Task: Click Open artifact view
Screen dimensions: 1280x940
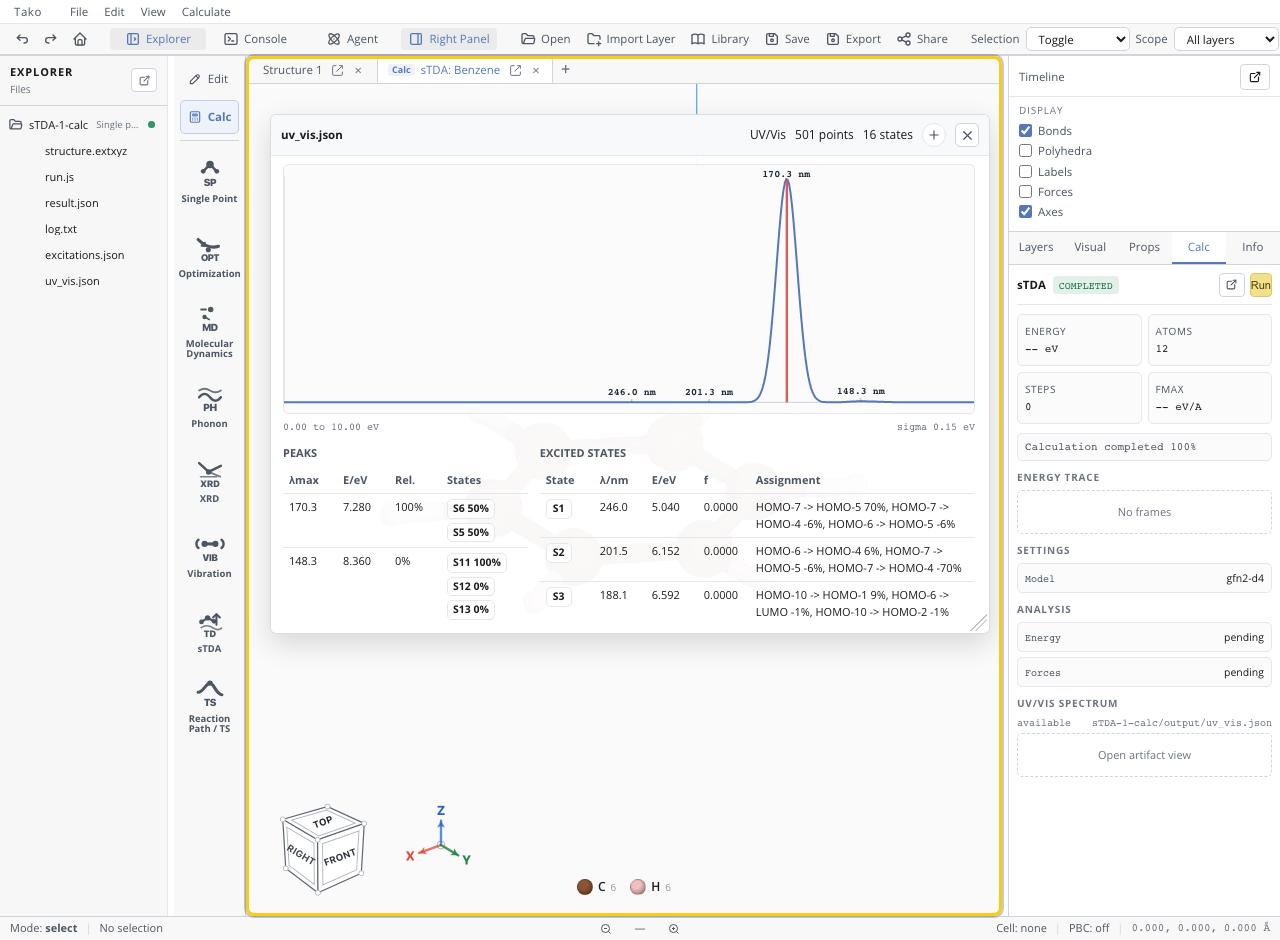Action: point(1144,755)
